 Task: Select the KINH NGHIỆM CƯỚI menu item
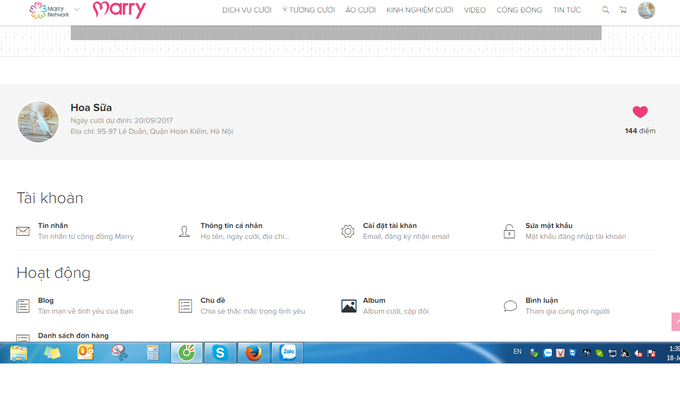pyautogui.click(x=419, y=10)
